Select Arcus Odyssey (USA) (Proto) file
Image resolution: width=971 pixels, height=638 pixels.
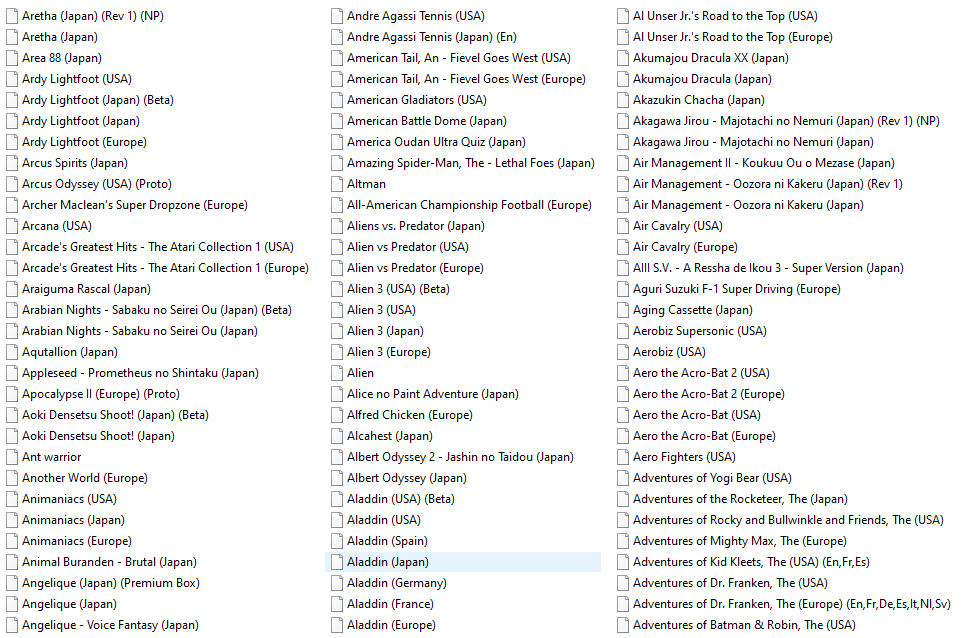(x=96, y=184)
